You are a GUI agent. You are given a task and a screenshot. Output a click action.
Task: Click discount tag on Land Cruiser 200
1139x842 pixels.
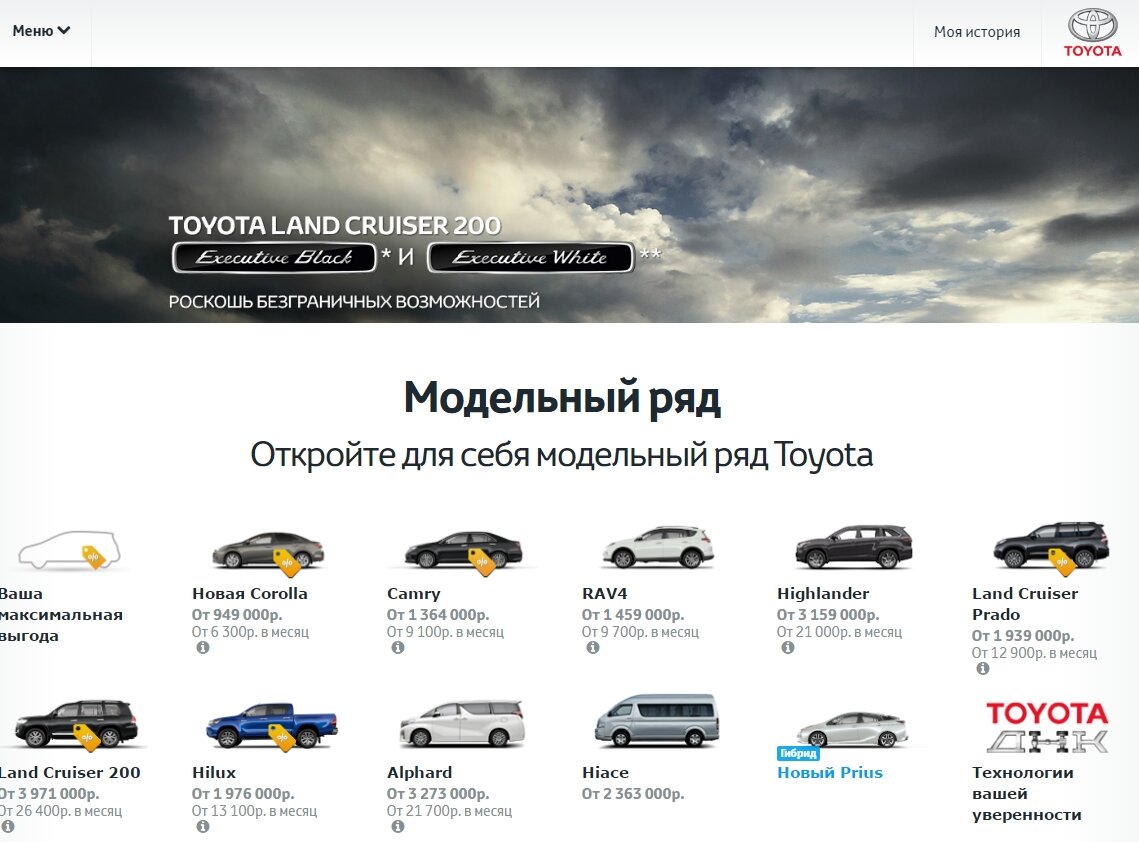(87, 737)
